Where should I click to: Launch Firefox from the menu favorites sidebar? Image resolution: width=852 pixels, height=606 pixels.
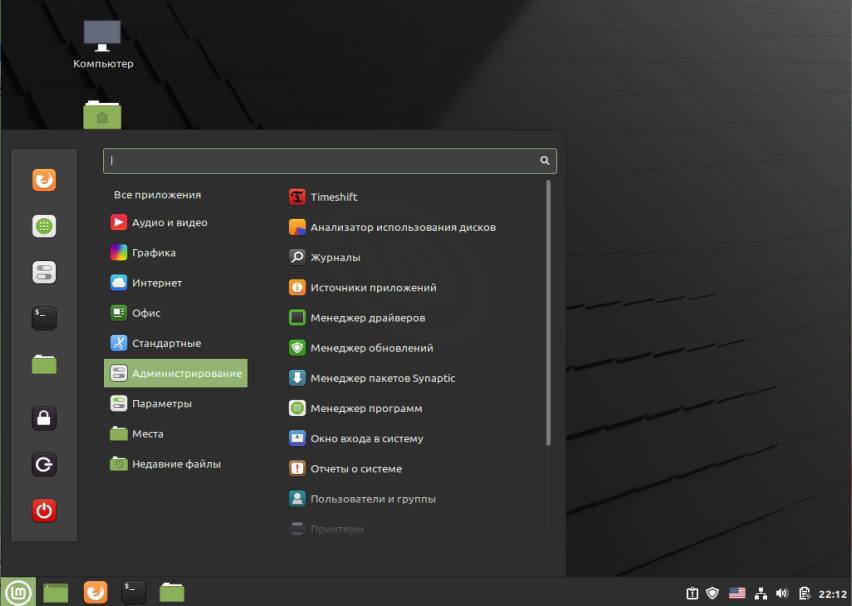point(44,180)
